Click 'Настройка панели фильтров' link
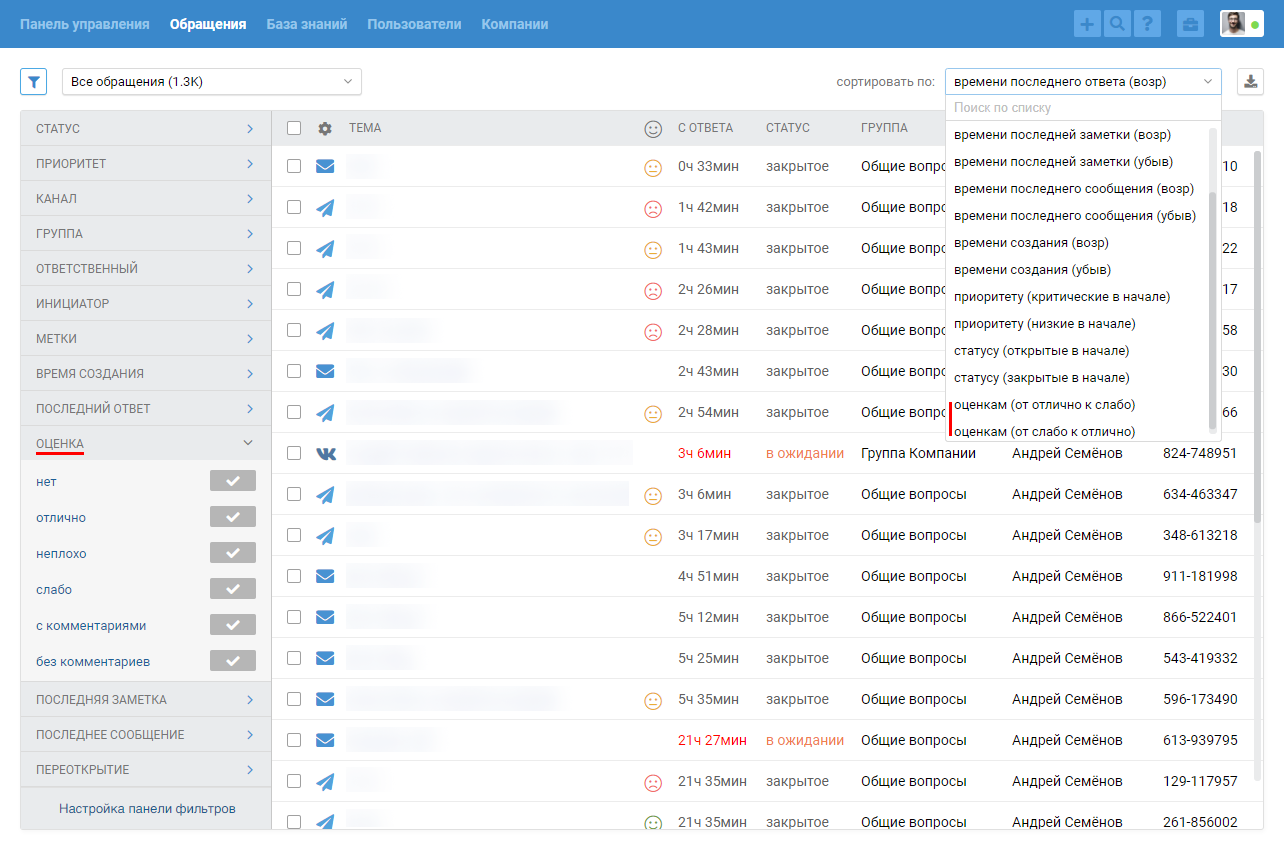This screenshot has width=1284, height=851. [x=147, y=808]
